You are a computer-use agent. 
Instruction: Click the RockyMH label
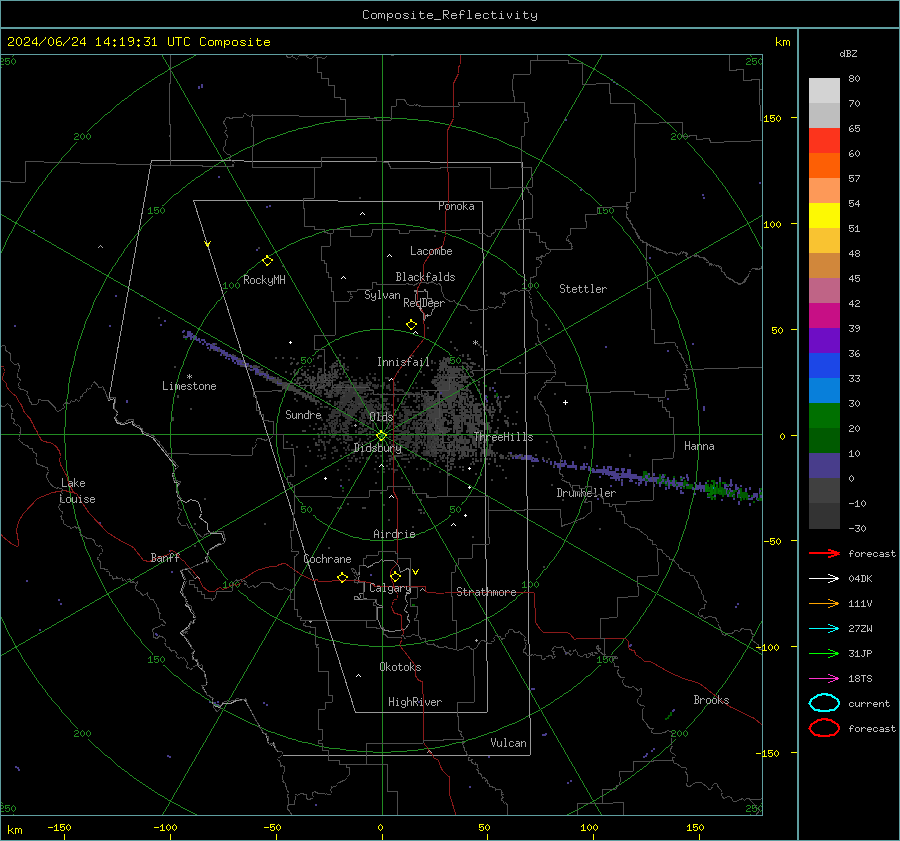pyautogui.click(x=264, y=280)
